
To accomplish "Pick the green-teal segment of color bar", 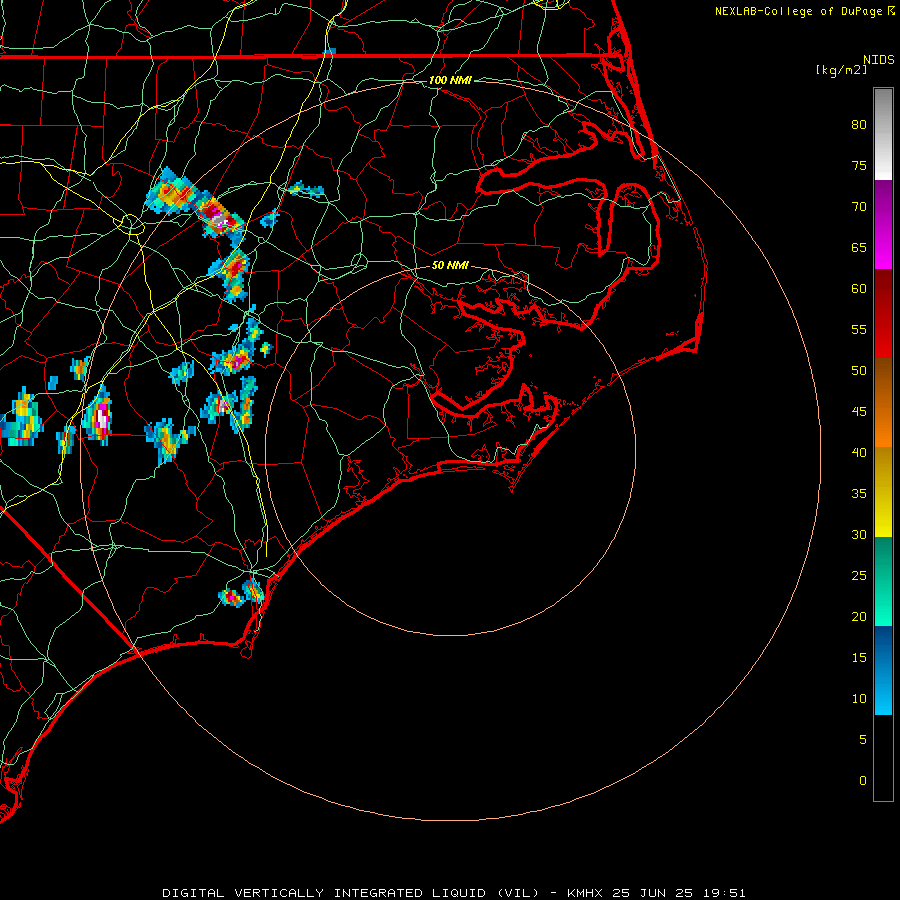I will 883,581.
